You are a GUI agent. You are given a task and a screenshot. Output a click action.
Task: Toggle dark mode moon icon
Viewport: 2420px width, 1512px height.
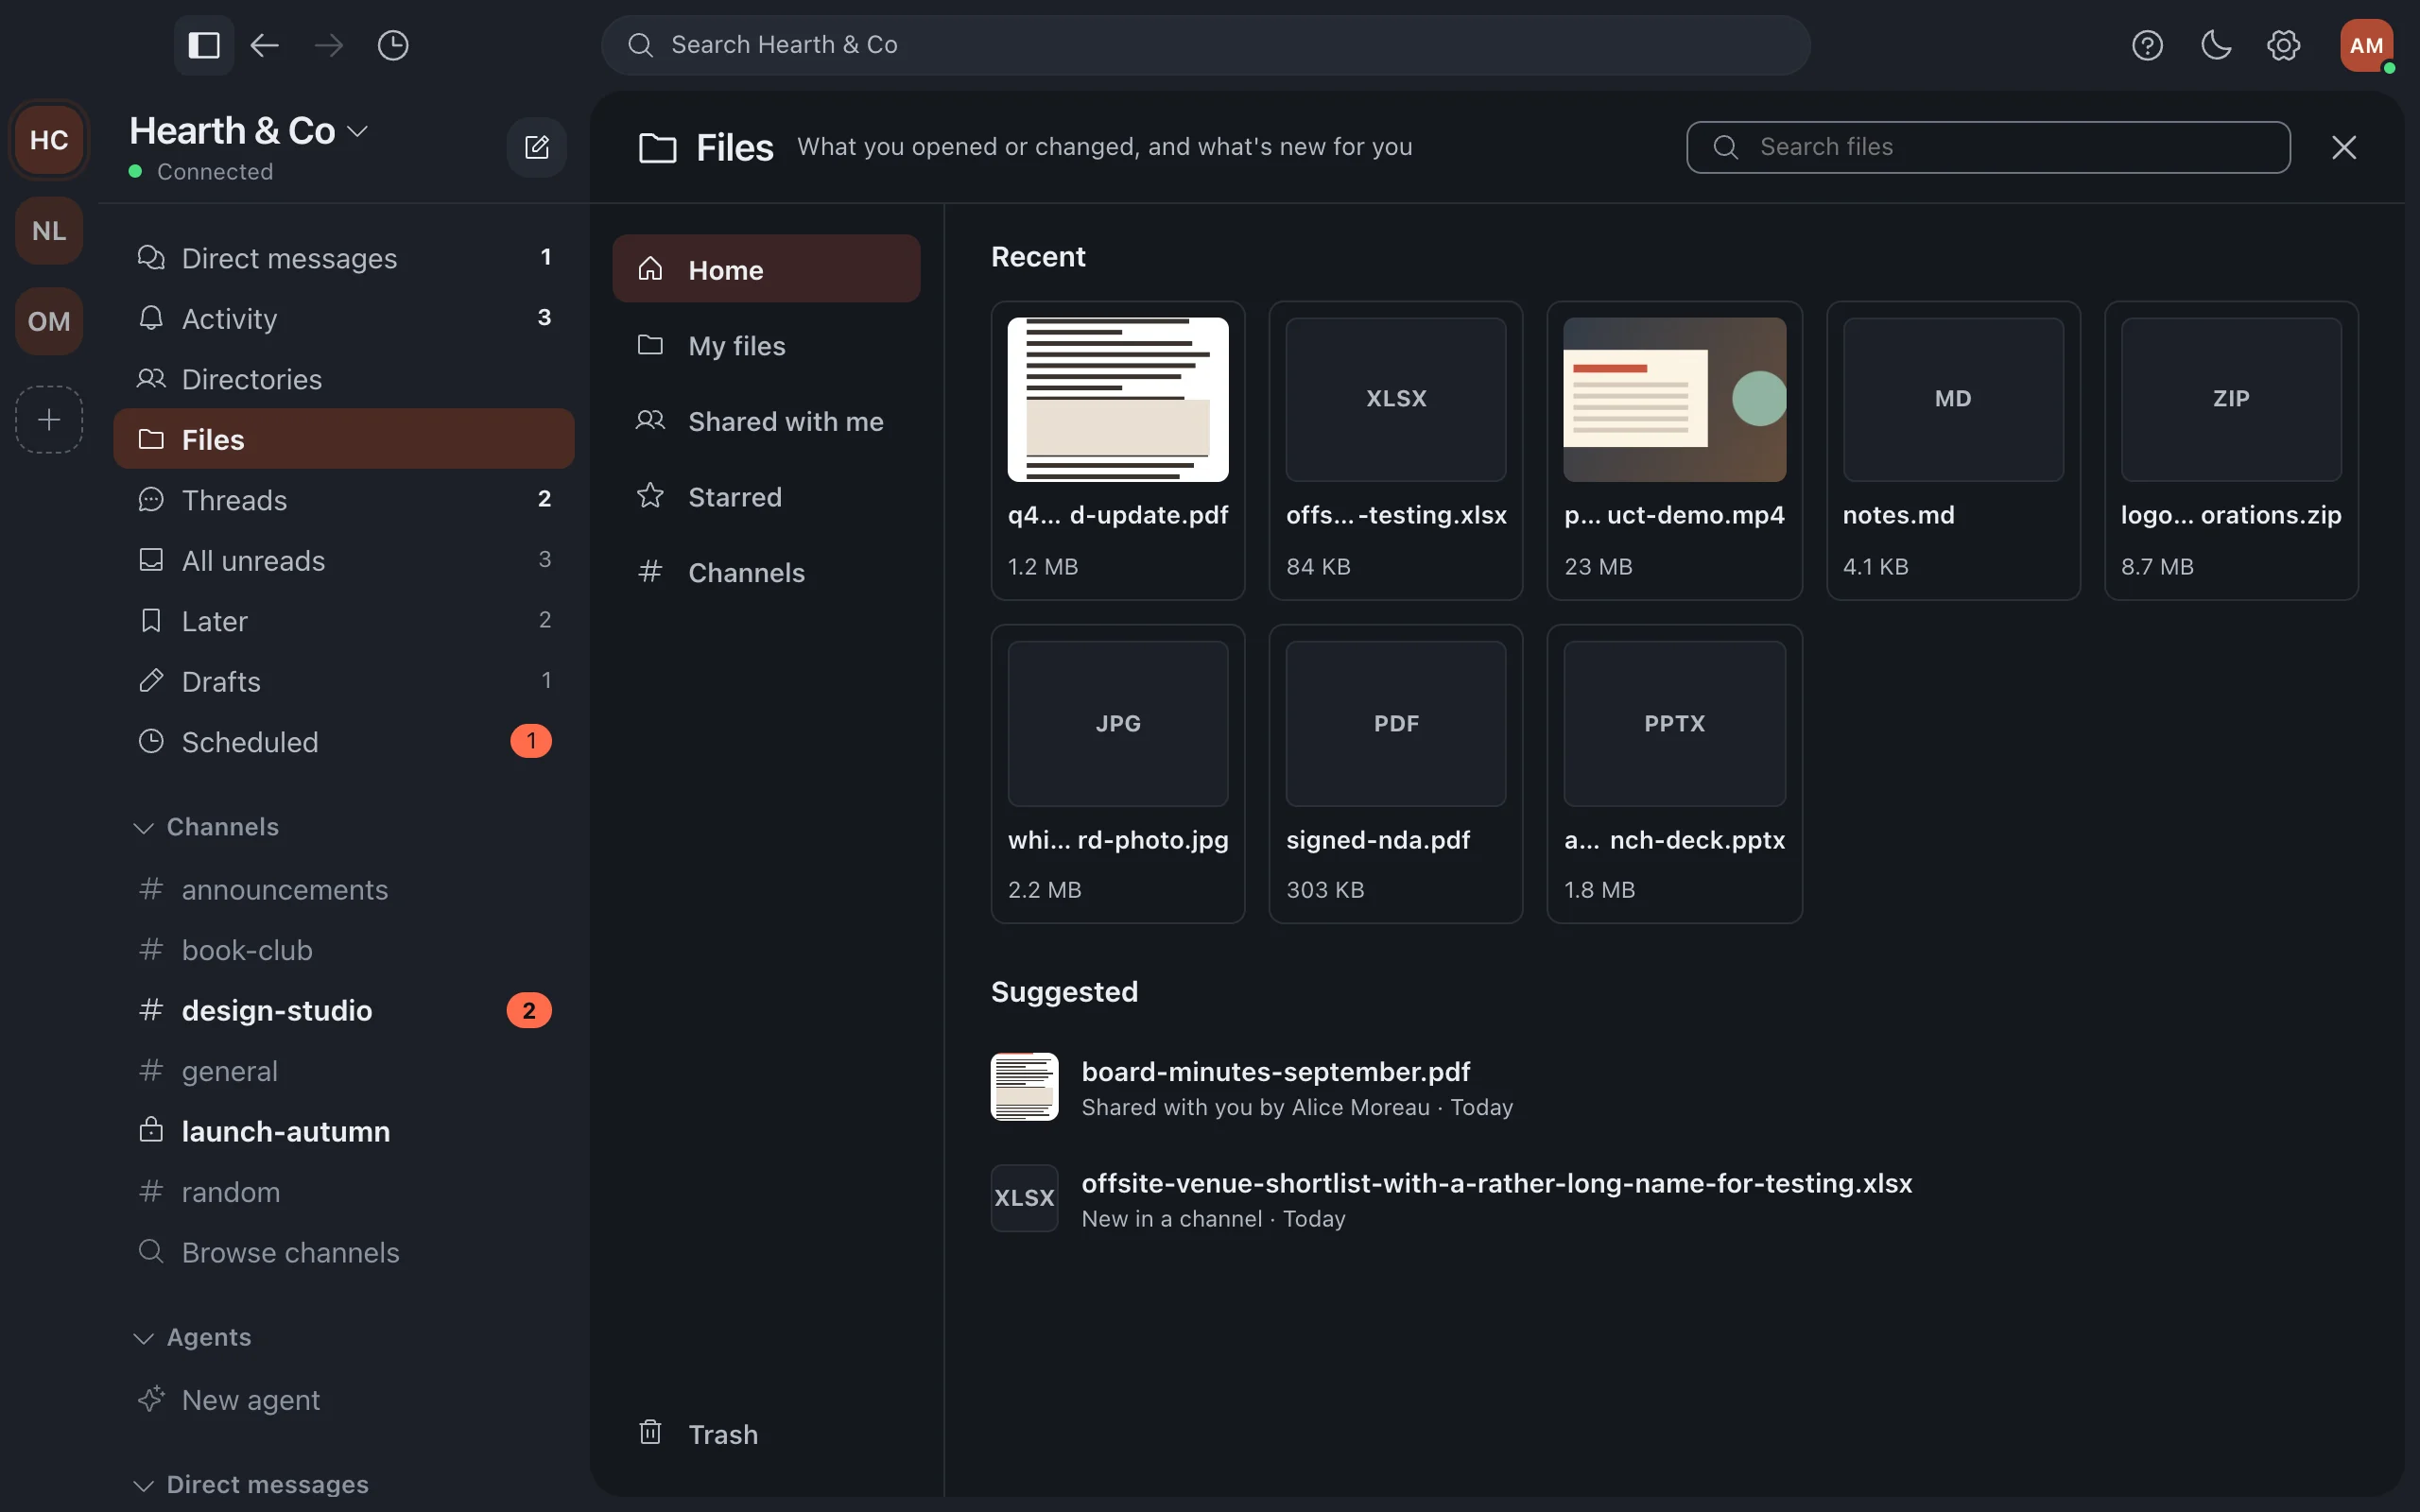[x=2216, y=45]
